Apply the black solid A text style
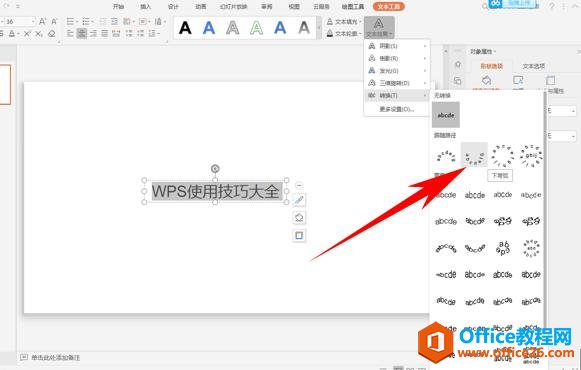This screenshot has height=370, width=581. tap(185, 28)
